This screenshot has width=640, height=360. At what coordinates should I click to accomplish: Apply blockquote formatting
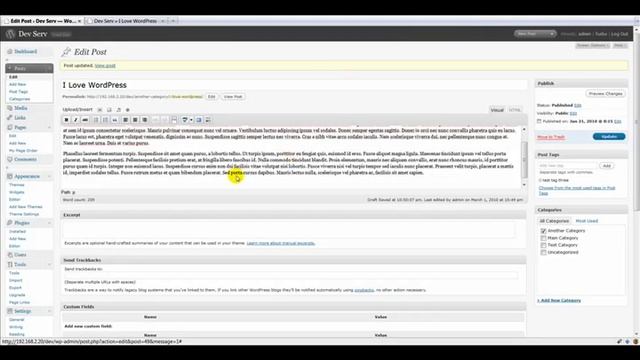point(115,120)
